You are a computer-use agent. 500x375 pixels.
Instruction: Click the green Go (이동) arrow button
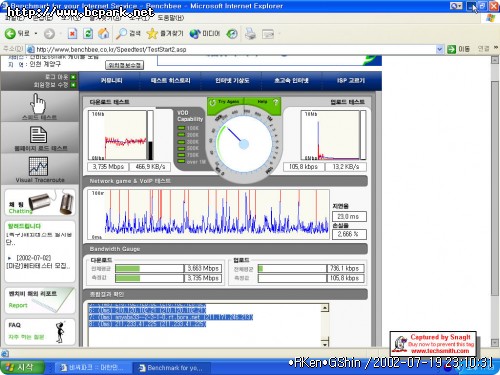(x=451, y=49)
